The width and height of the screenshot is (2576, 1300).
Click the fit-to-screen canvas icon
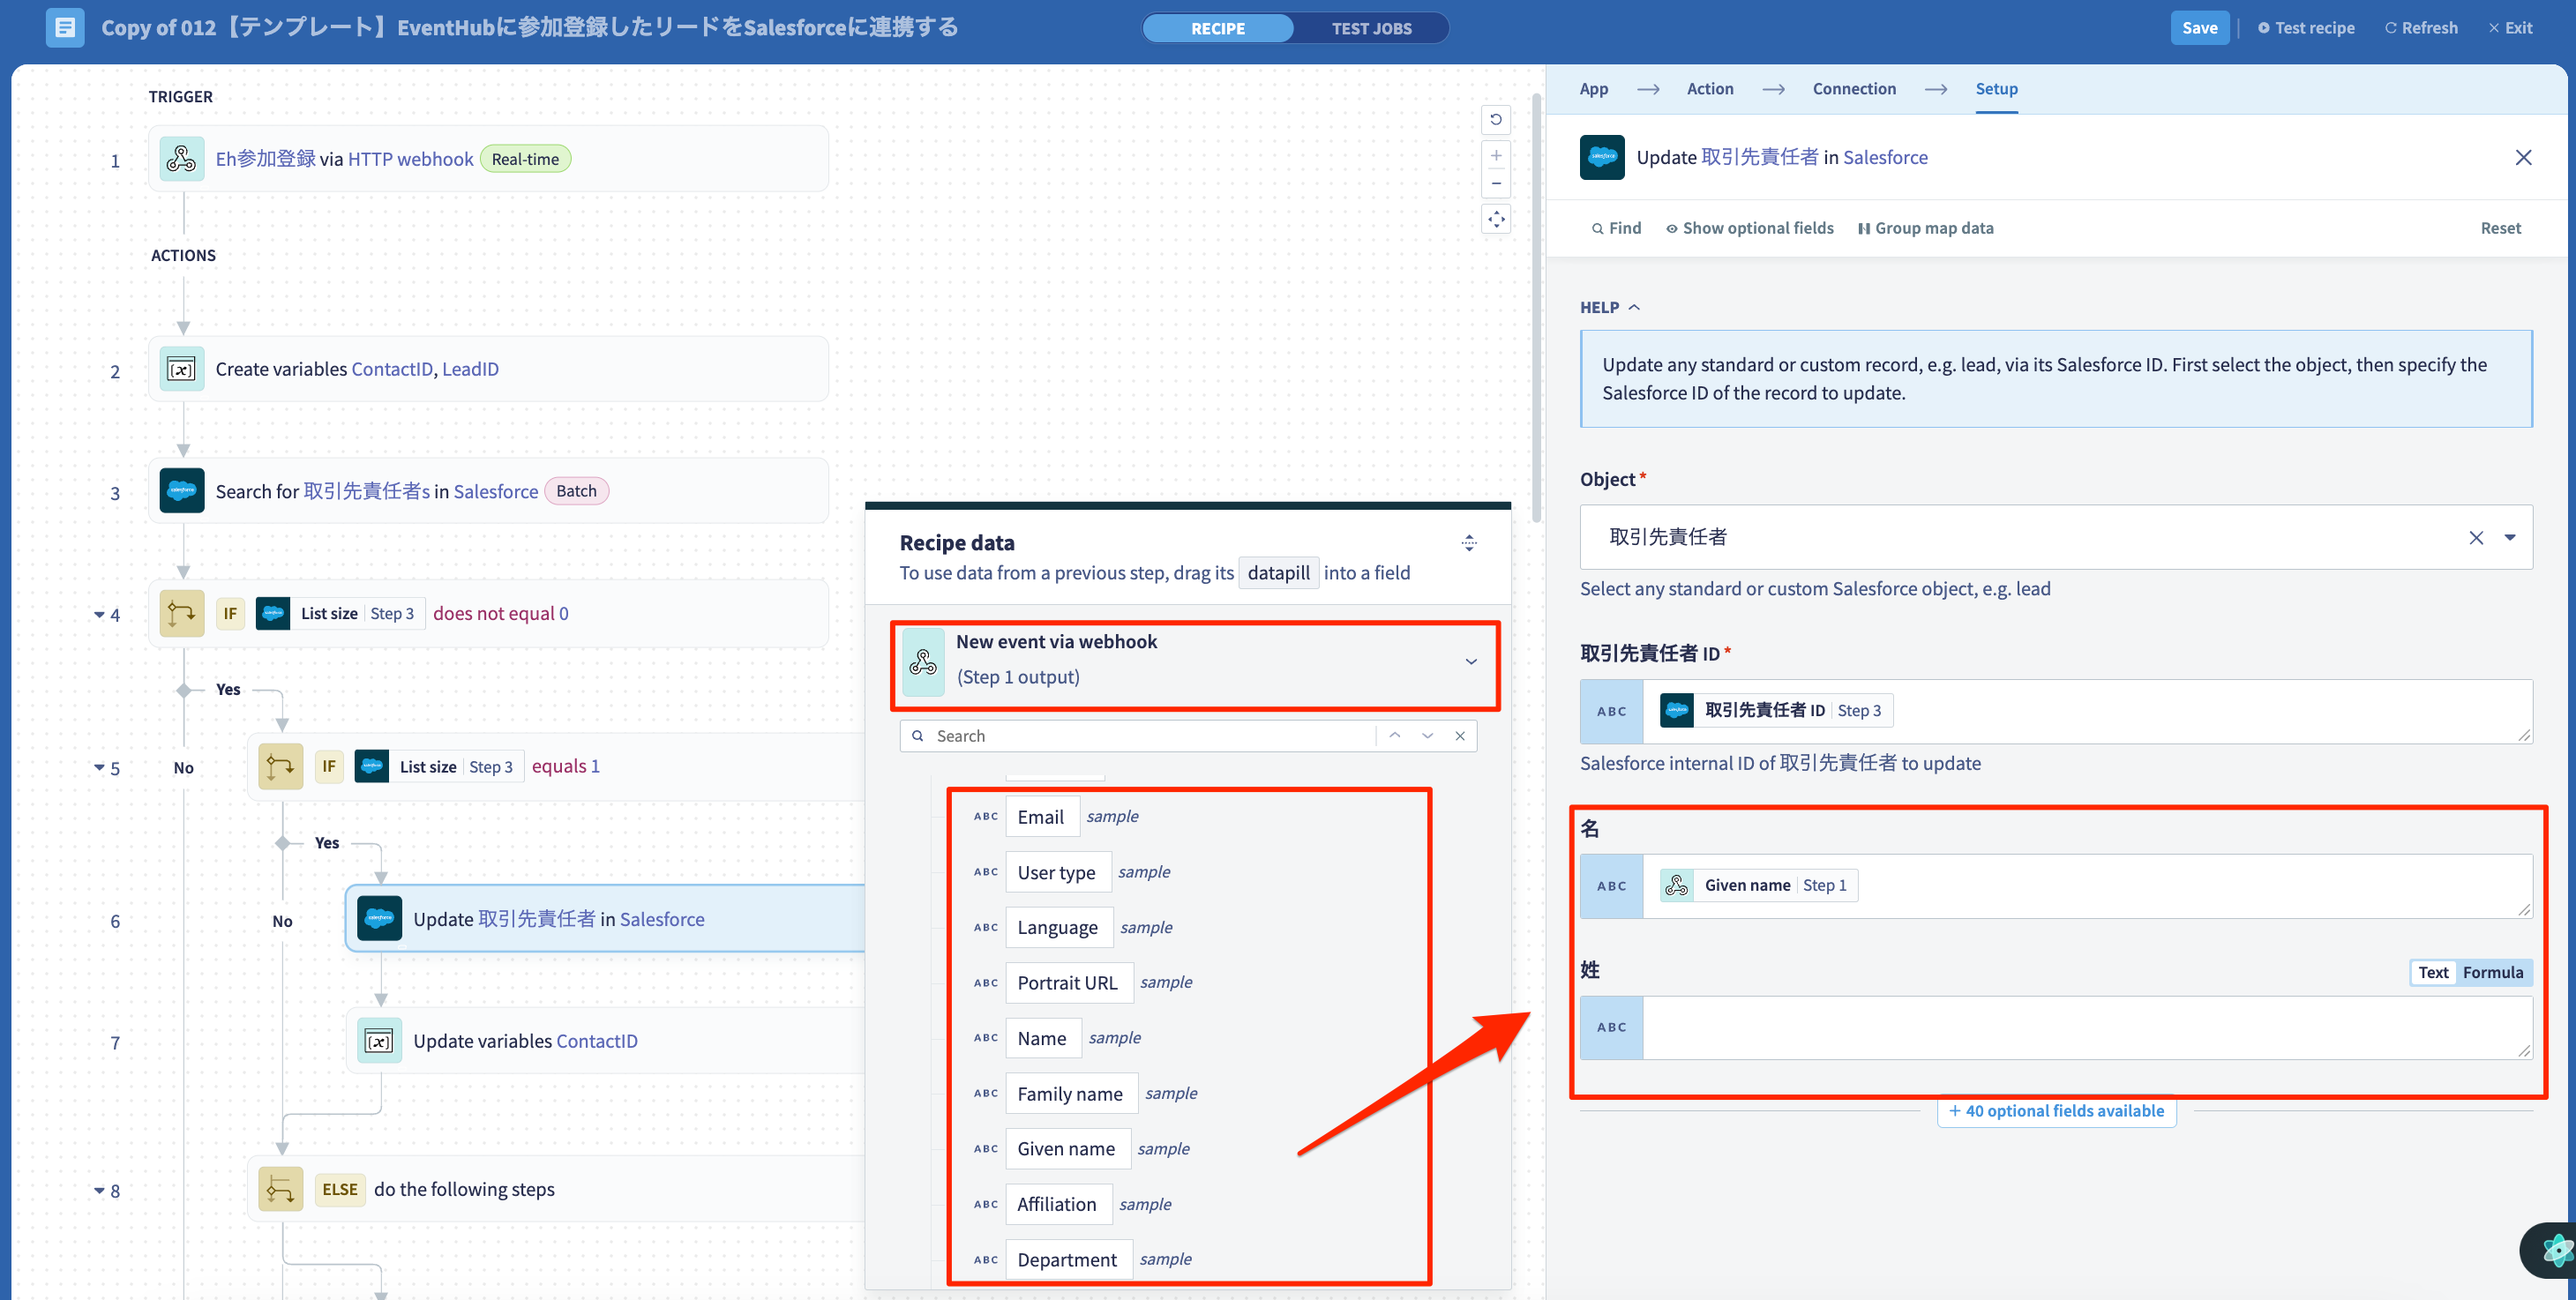1495,219
